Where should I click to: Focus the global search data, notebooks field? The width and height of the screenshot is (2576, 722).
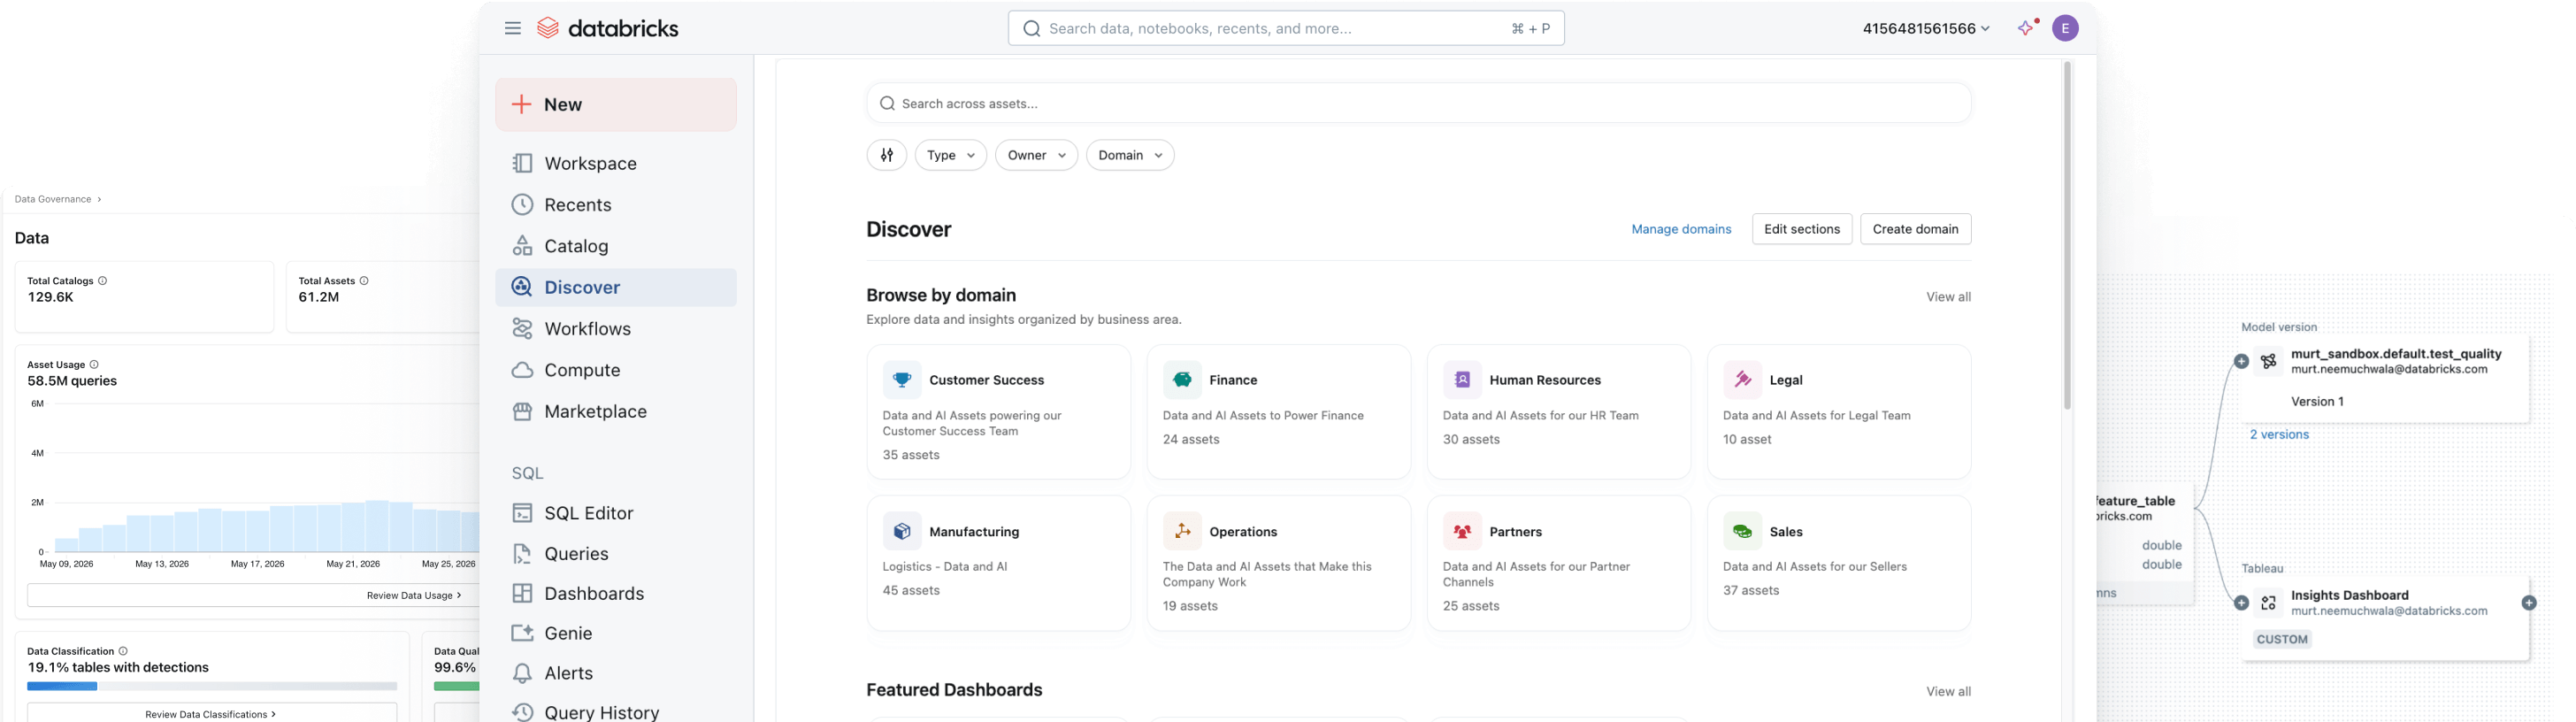pyautogui.click(x=1286, y=28)
